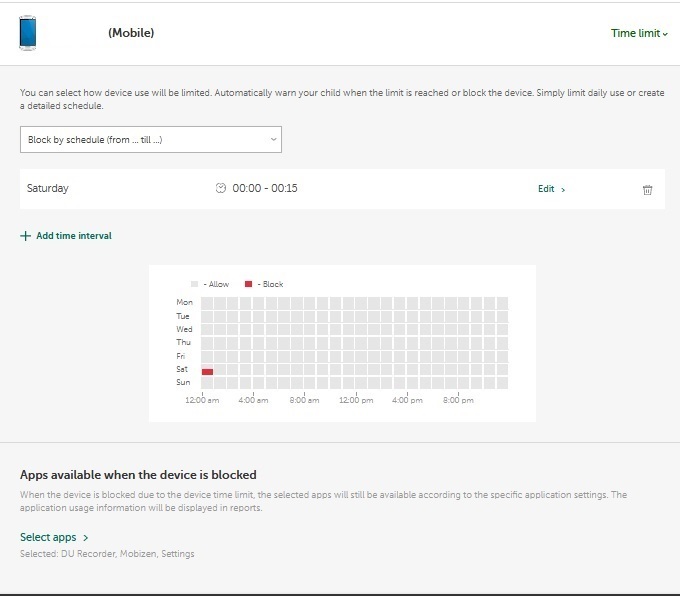The width and height of the screenshot is (680, 598).
Task: Click the (Mobile) device name
Action: point(131,33)
